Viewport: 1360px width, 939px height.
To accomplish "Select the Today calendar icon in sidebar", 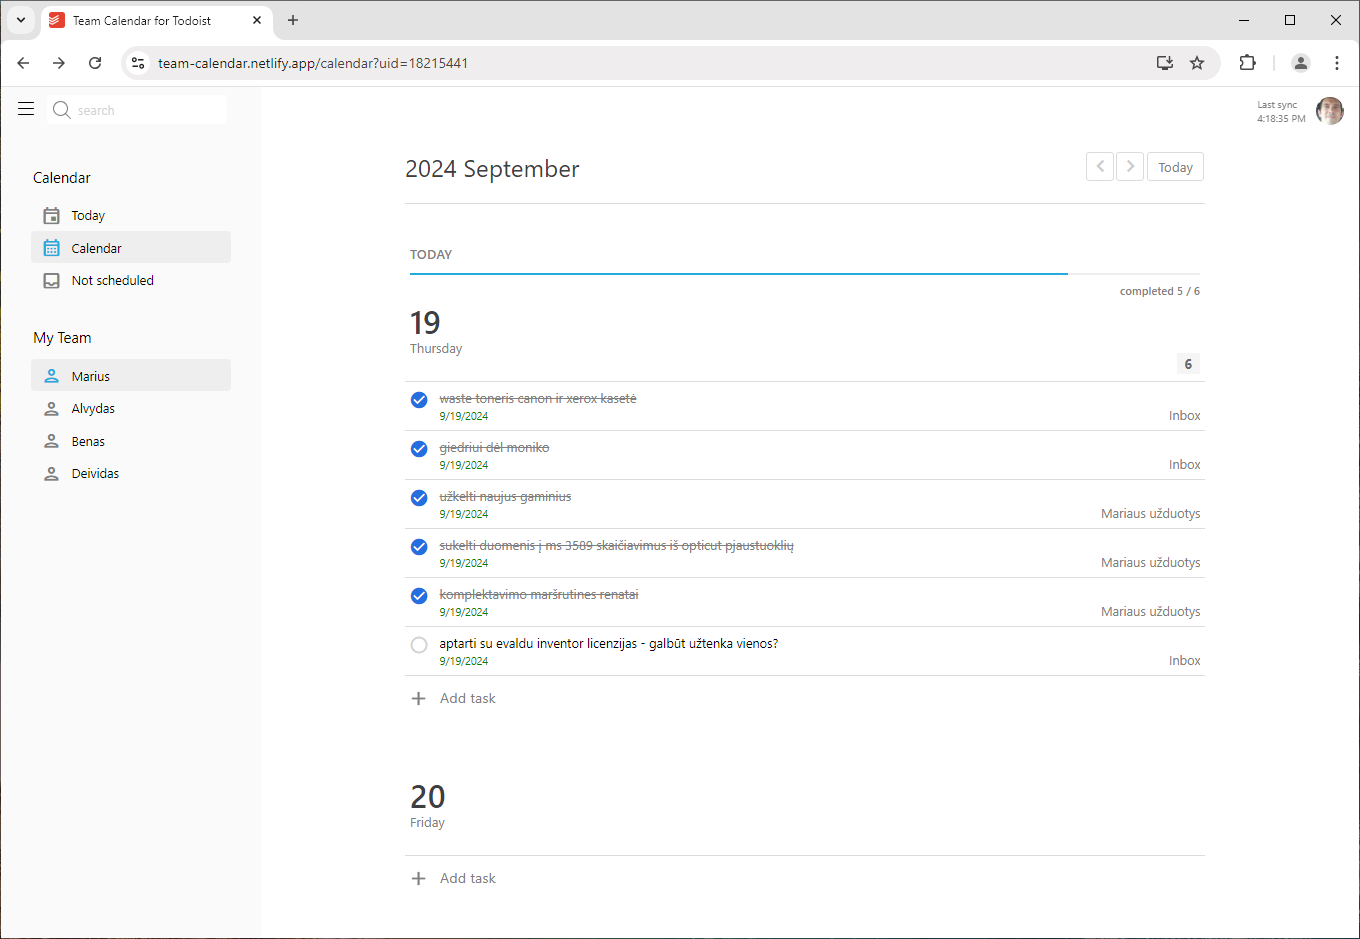I will tap(50, 215).
